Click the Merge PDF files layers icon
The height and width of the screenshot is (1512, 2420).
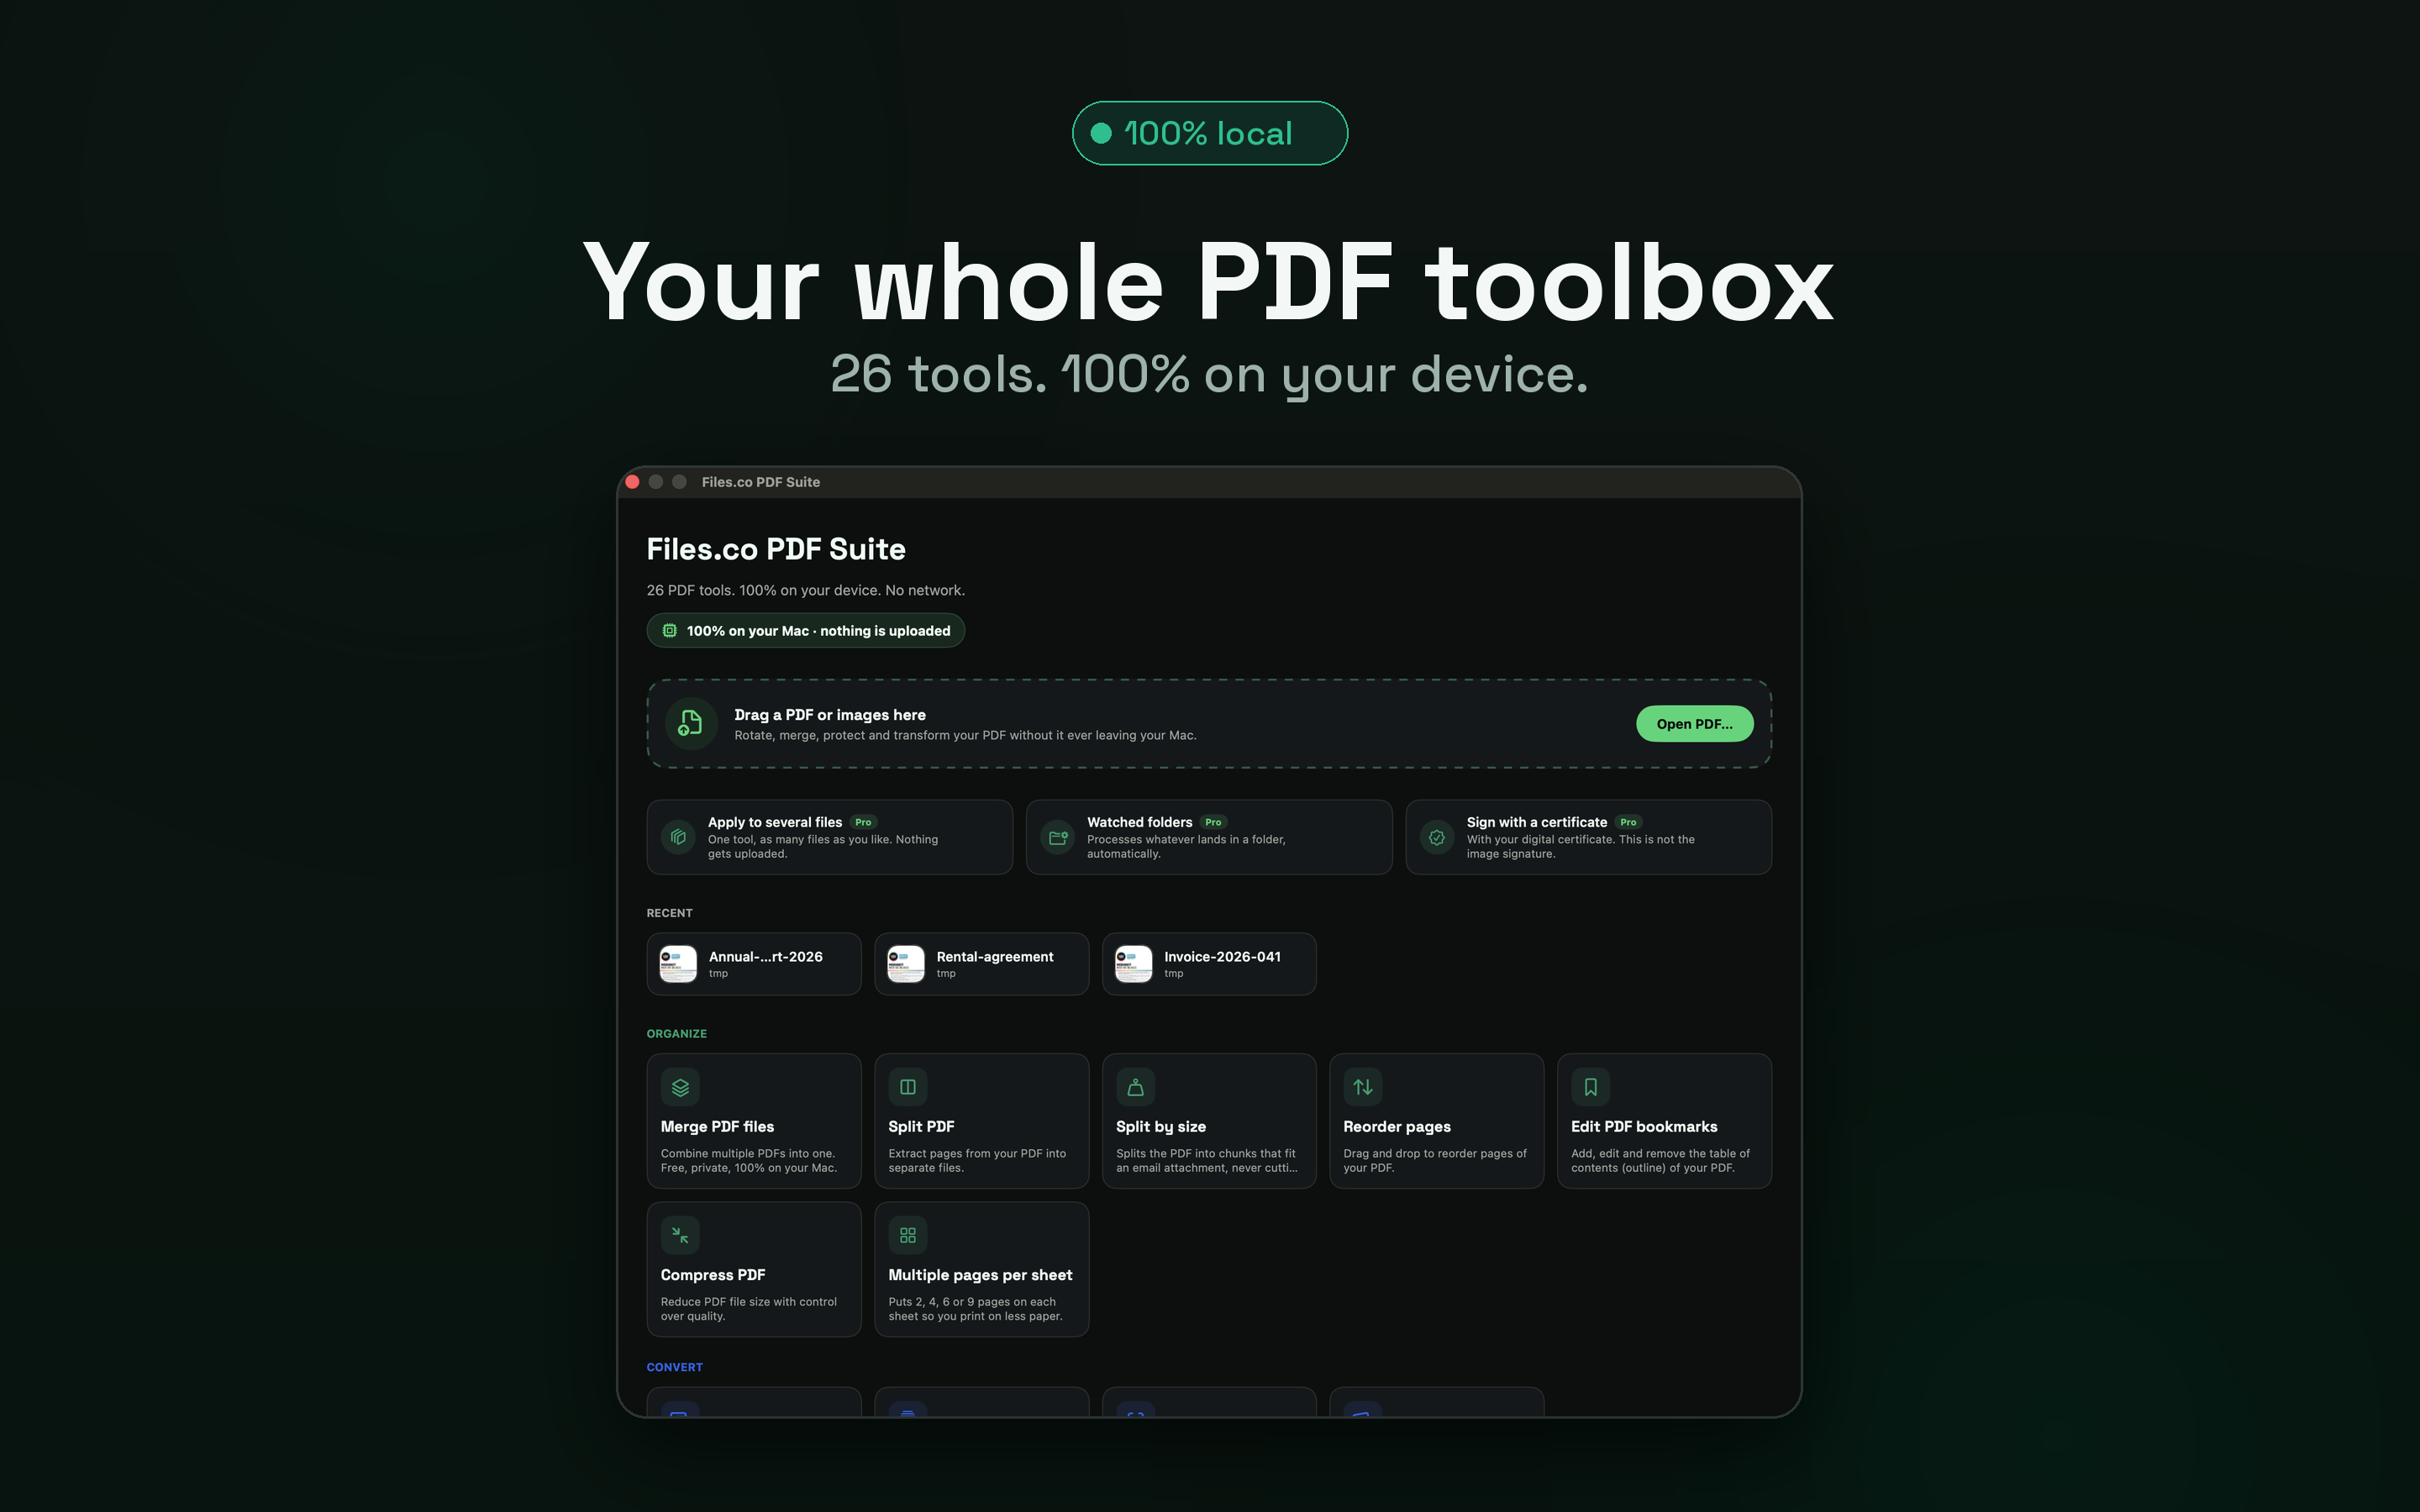pyautogui.click(x=680, y=1087)
